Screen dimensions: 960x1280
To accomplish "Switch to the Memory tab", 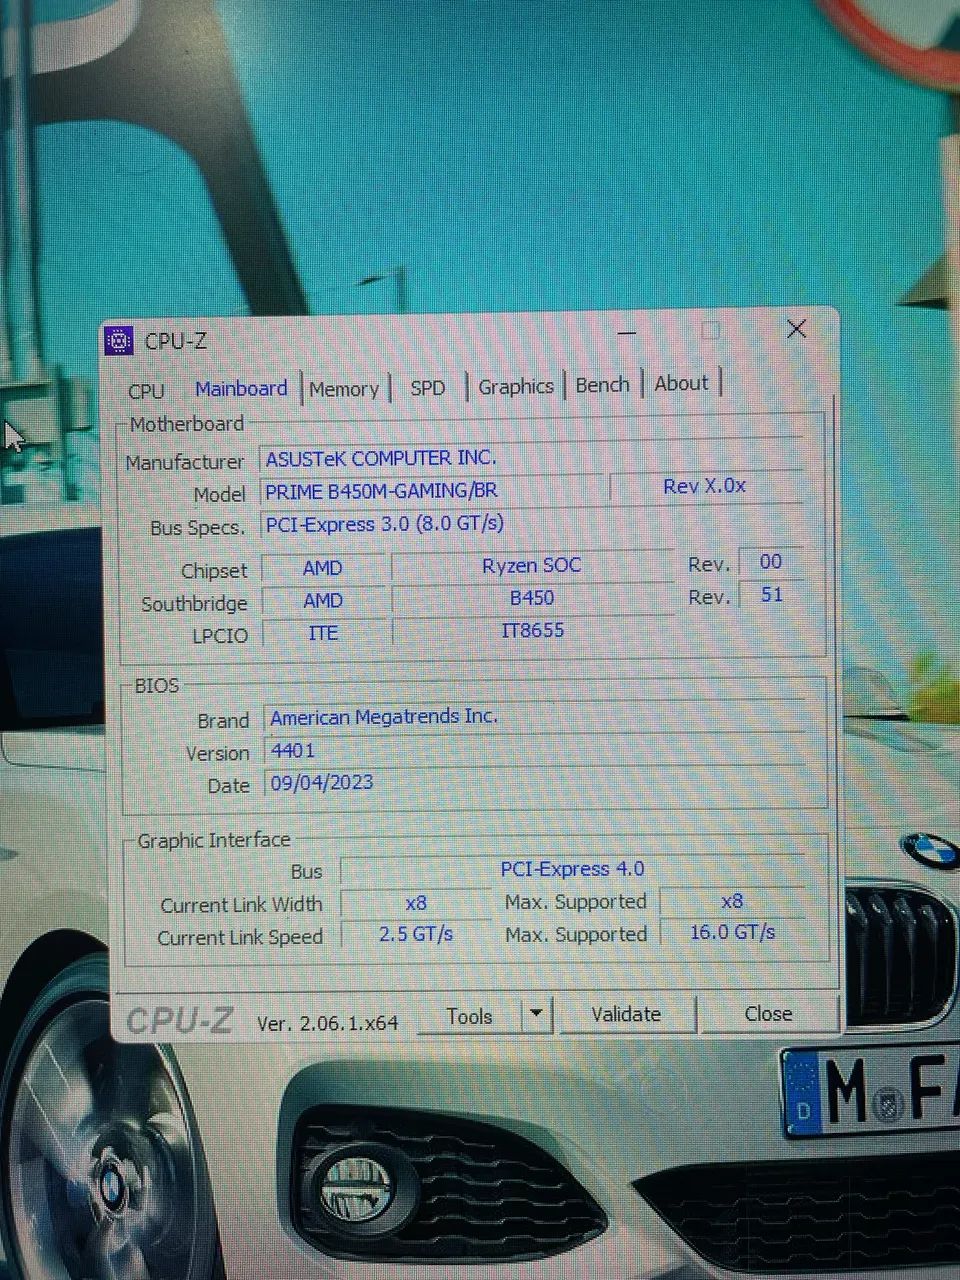I will (344, 389).
